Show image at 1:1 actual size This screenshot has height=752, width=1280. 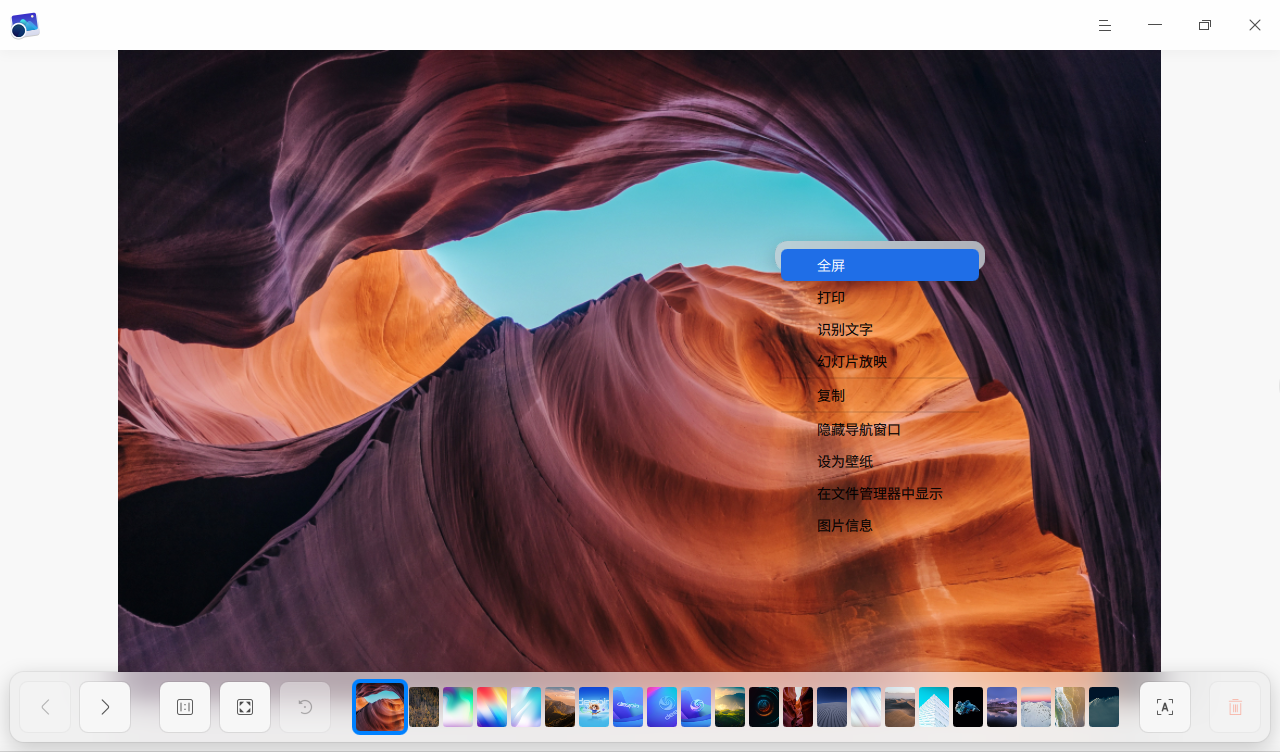pyautogui.click(x=185, y=707)
